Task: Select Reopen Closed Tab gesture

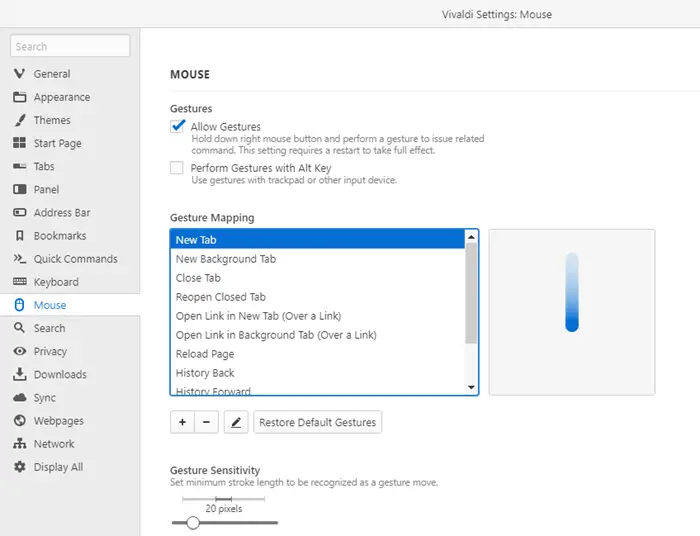Action: tap(317, 297)
